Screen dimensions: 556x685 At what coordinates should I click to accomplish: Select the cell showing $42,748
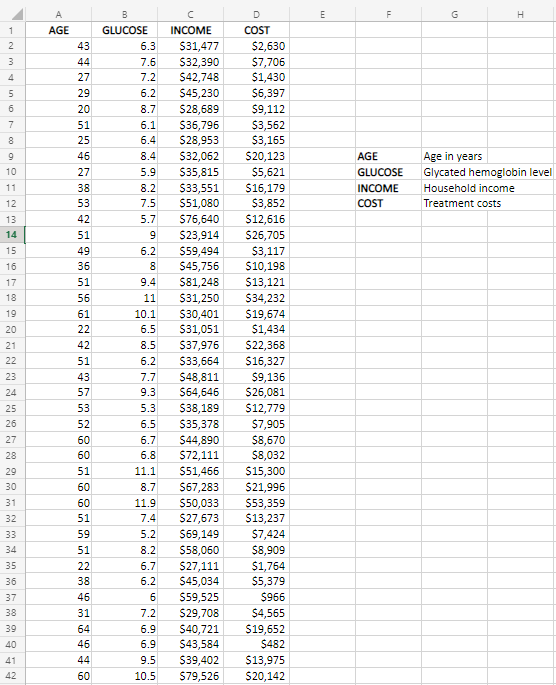[190, 77]
